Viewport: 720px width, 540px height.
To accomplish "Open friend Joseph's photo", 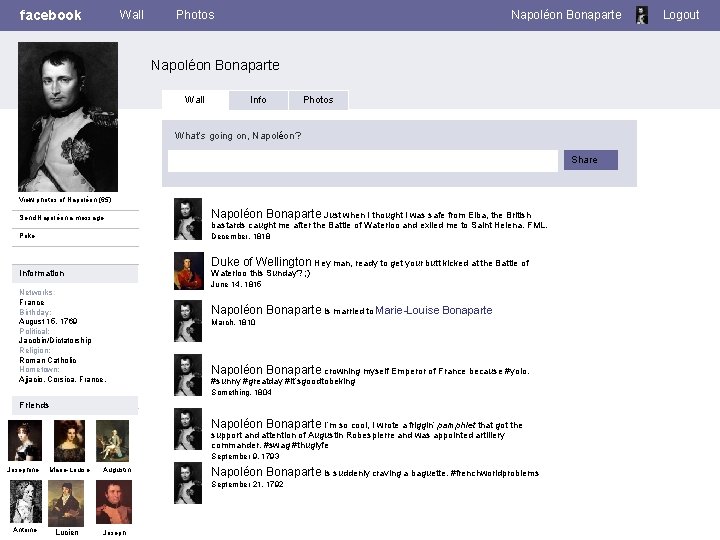I will pos(114,502).
